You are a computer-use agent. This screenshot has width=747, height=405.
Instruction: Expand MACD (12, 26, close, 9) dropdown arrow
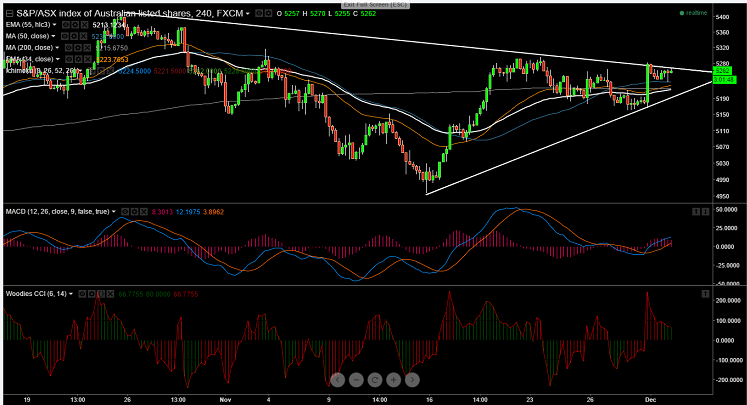[113, 212]
